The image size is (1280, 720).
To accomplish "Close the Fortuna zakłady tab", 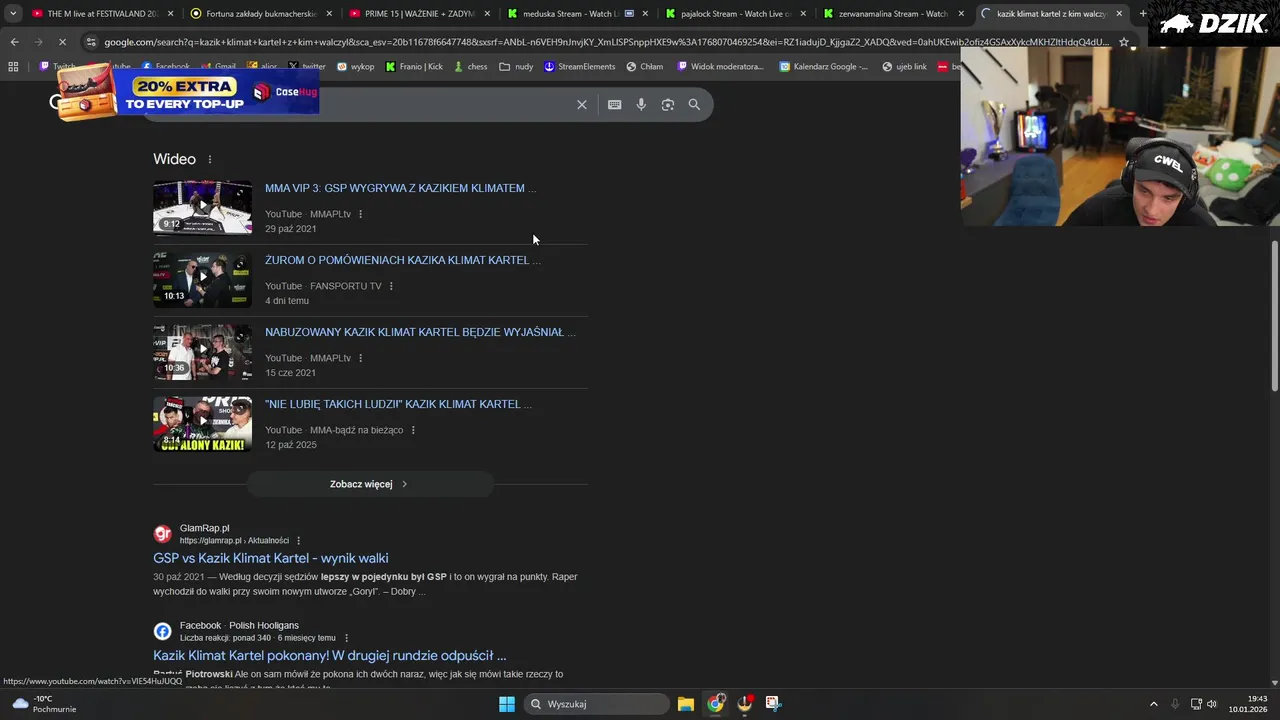I will tap(328, 14).
